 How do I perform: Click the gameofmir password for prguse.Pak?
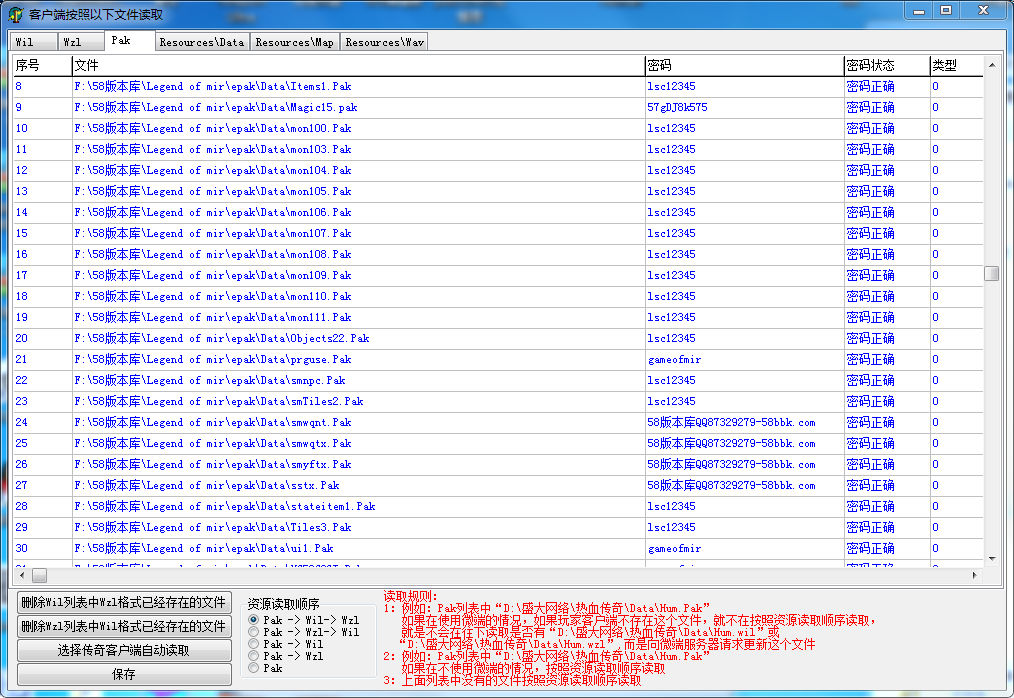(674, 359)
